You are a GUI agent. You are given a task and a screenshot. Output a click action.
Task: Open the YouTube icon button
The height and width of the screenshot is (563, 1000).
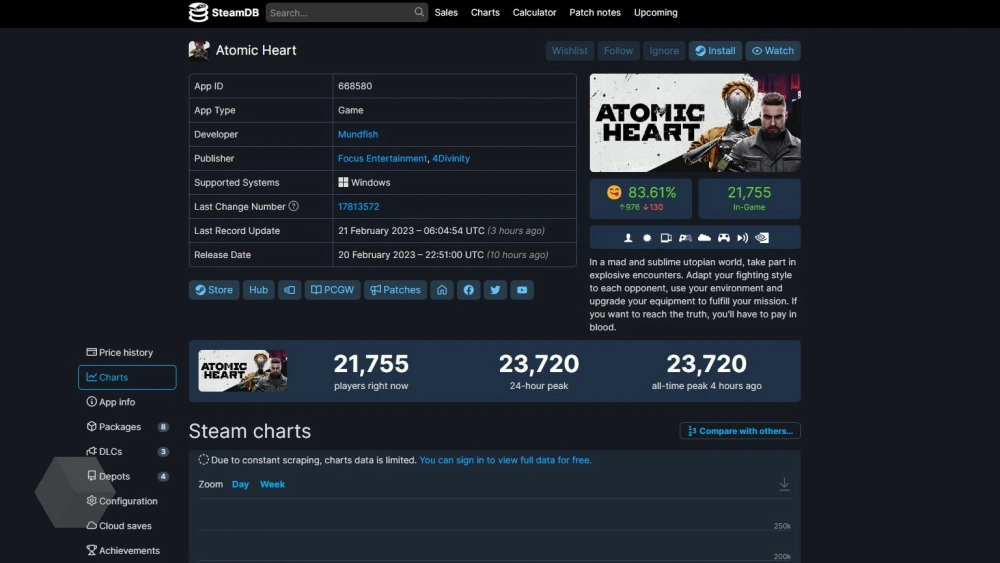pyautogui.click(x=521, y=290)
